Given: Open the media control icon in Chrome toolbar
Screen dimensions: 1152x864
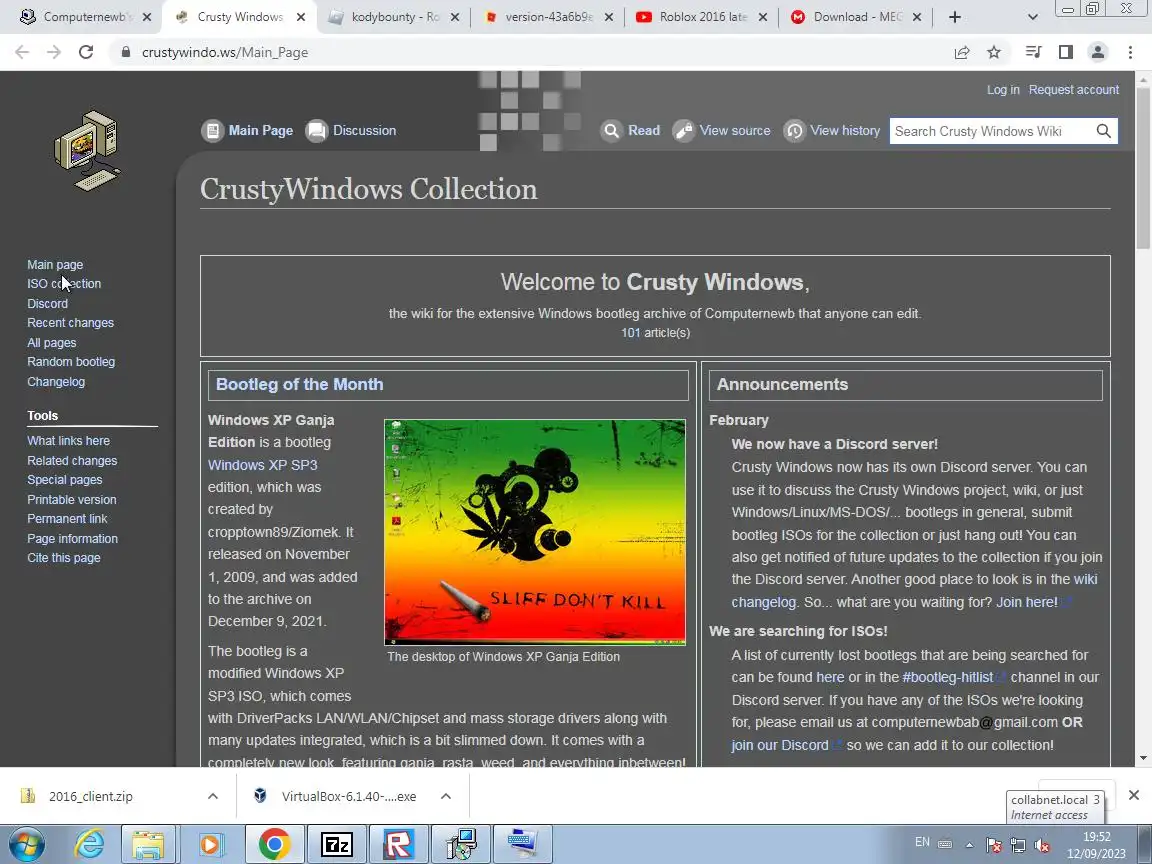Looking at the screenshot, I should (1033, 52).
